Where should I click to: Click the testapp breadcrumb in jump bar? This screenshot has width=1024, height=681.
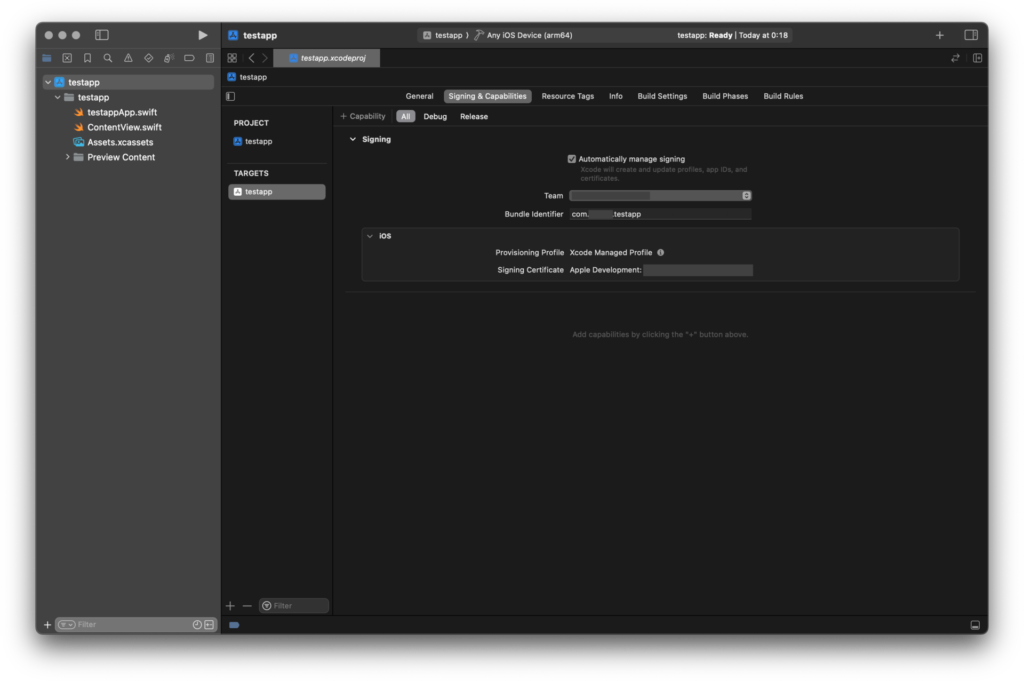248,77
